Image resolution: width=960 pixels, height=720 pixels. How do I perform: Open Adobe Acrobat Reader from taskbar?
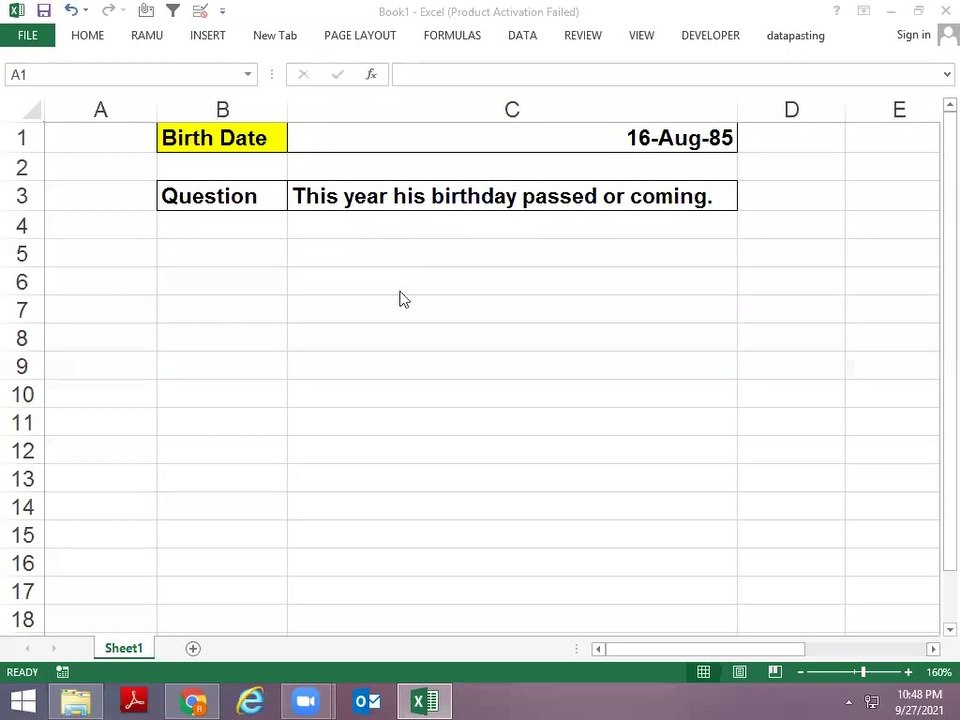point(135,702)
